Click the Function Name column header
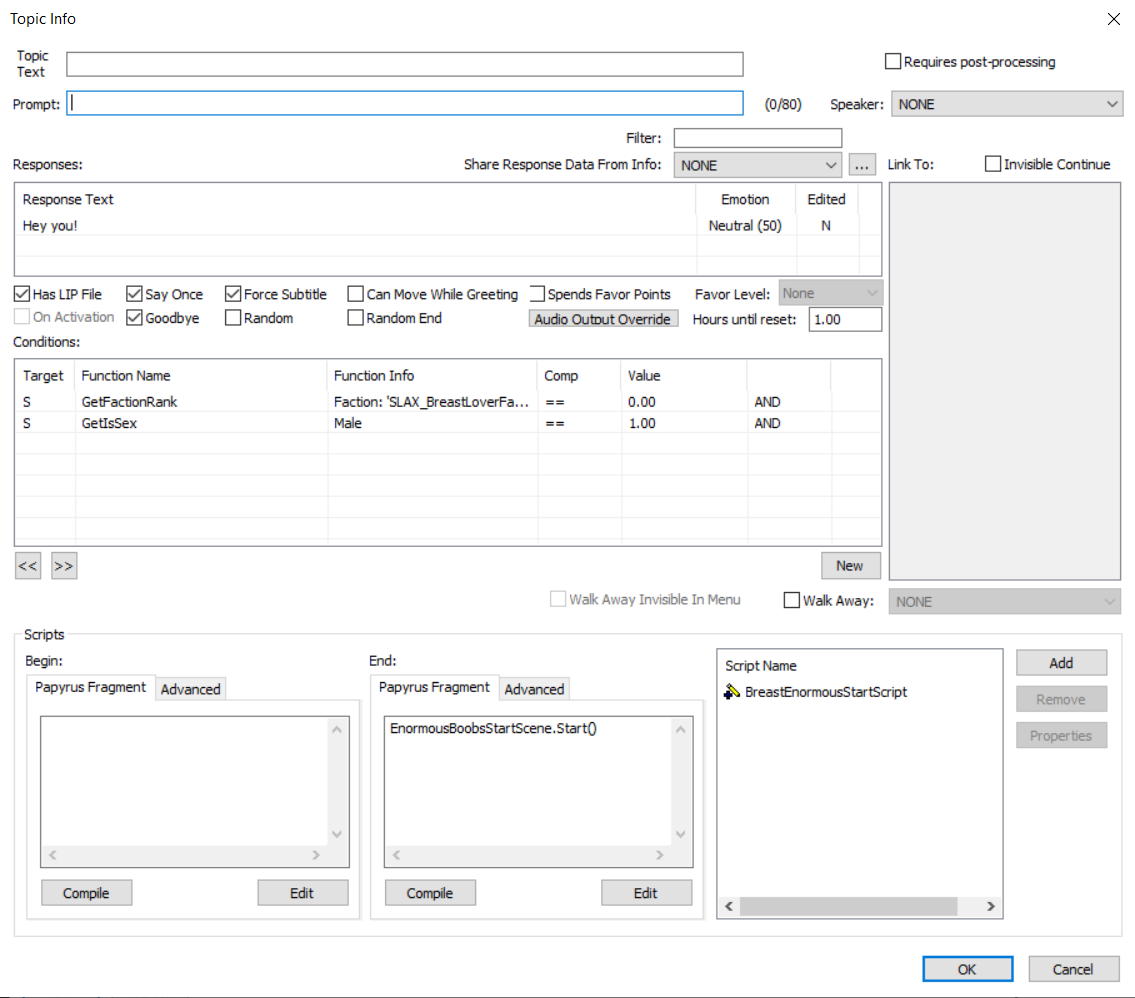 (201, 376)
